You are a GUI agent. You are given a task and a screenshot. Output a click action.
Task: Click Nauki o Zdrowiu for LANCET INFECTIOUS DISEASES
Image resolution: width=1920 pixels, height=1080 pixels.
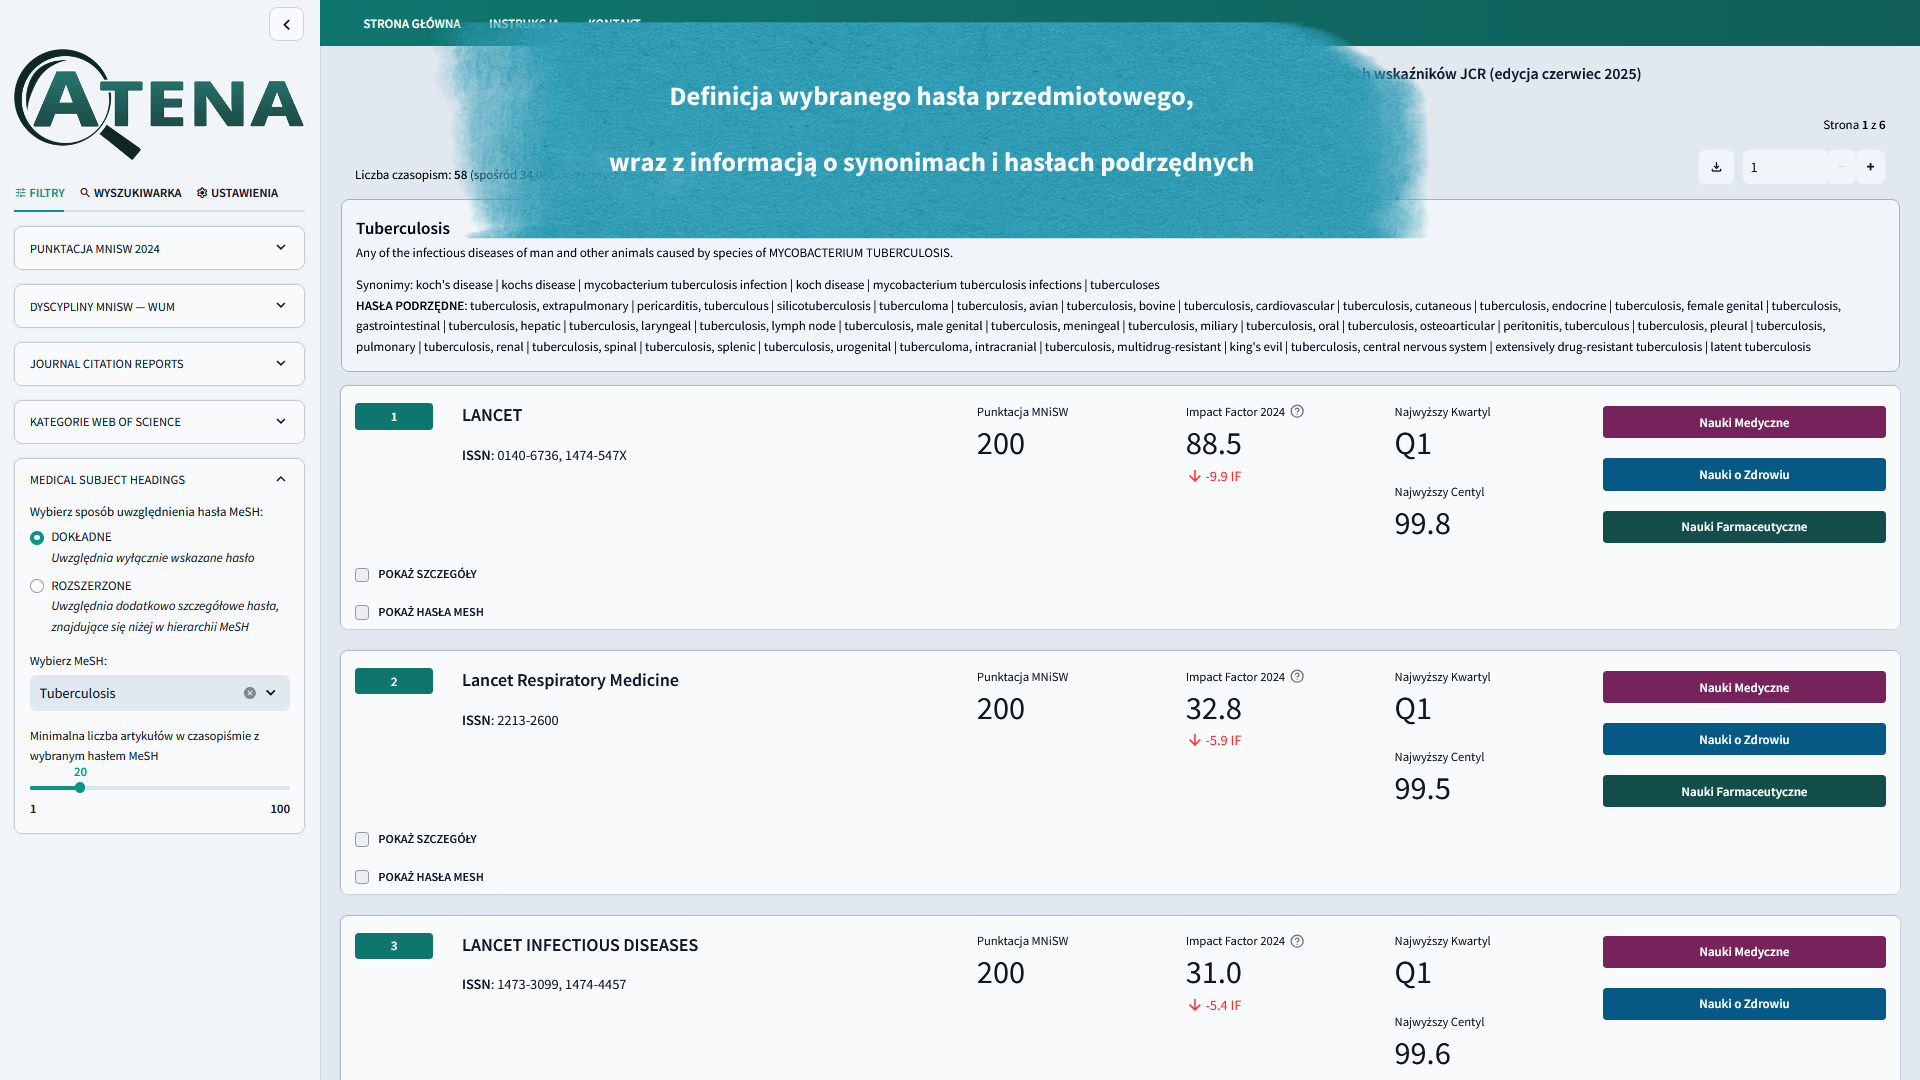coord(1744,1004)
